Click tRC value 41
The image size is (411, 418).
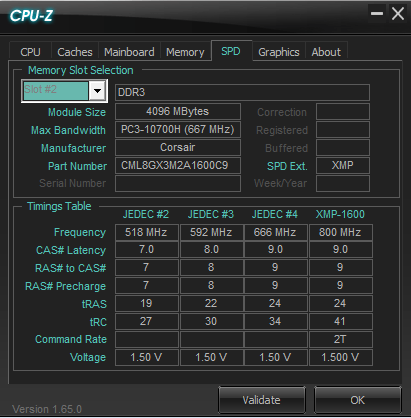[340, 321]
